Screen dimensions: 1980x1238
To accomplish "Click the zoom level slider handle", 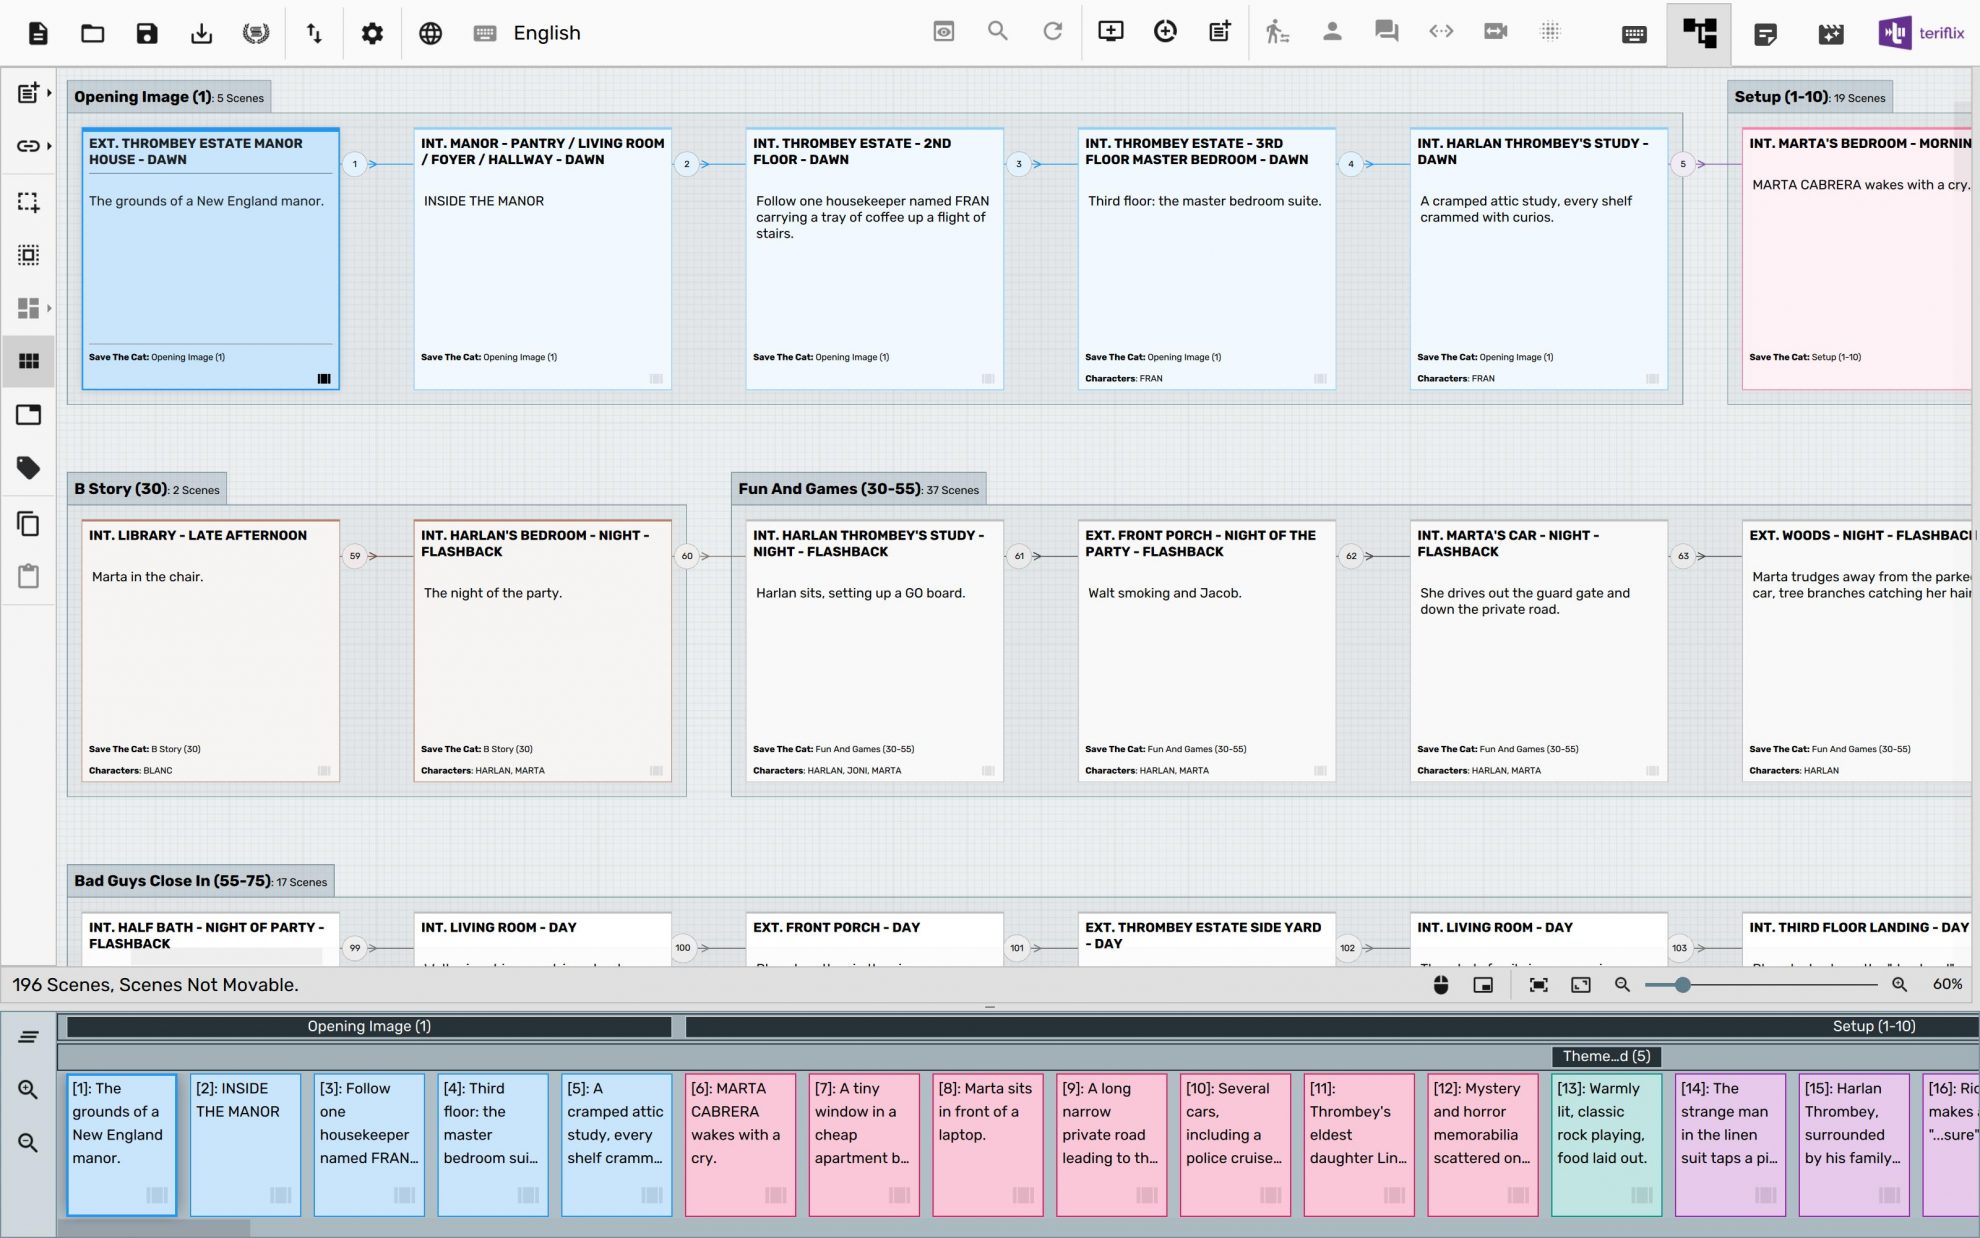I will point(1683,985).
